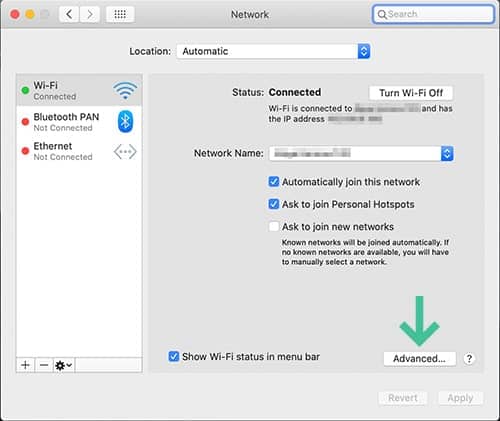This screenshot has width=500, height=421.
Task: Minimize the Network window
Action: [x=30, y=14]
